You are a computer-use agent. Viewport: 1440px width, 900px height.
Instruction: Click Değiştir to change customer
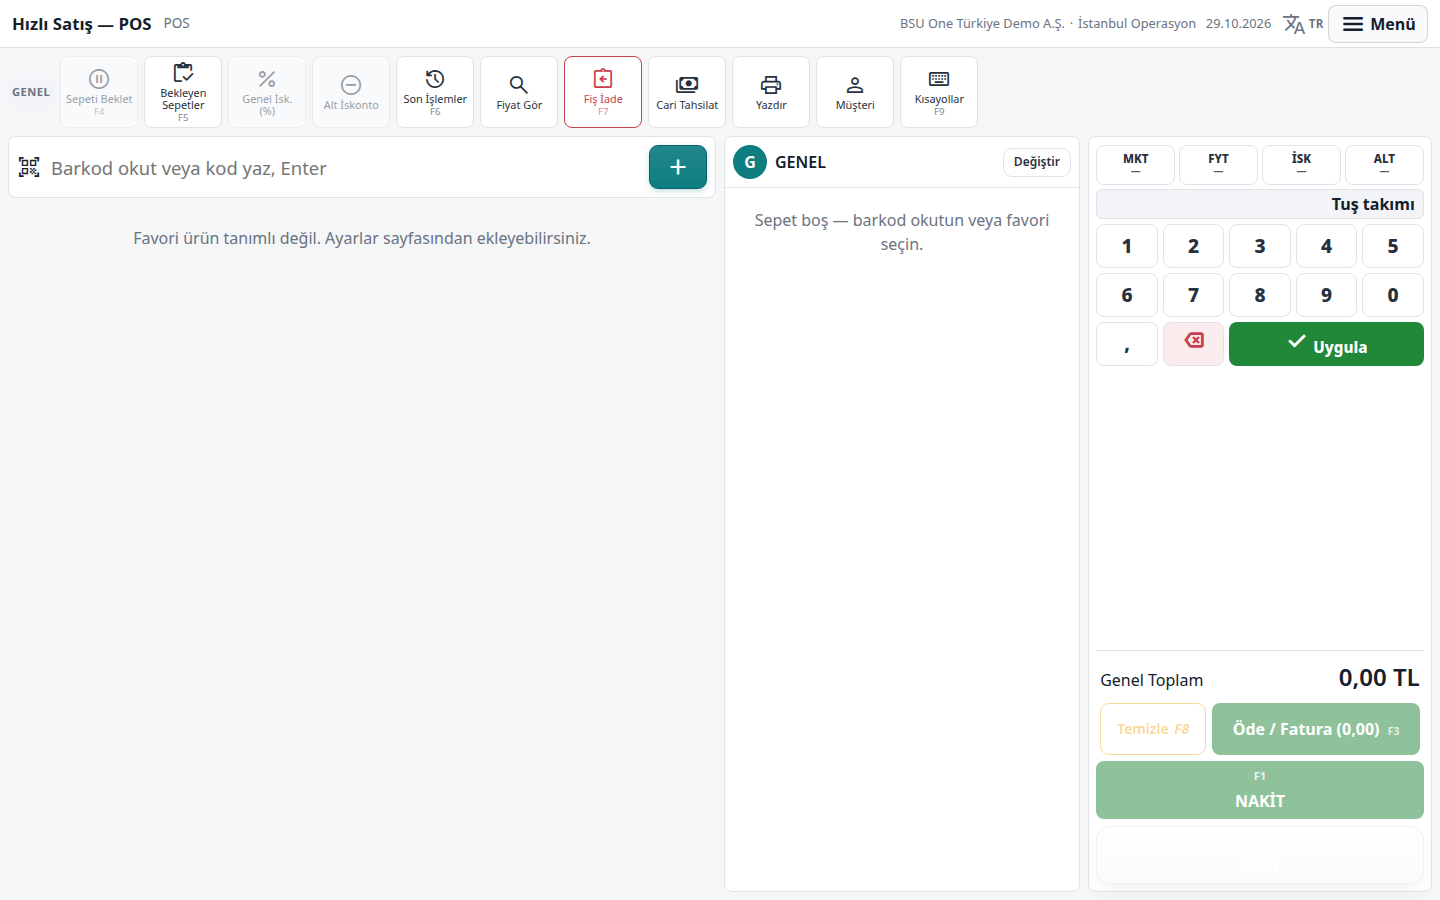pyautogui.click(x=1037, y=162)
